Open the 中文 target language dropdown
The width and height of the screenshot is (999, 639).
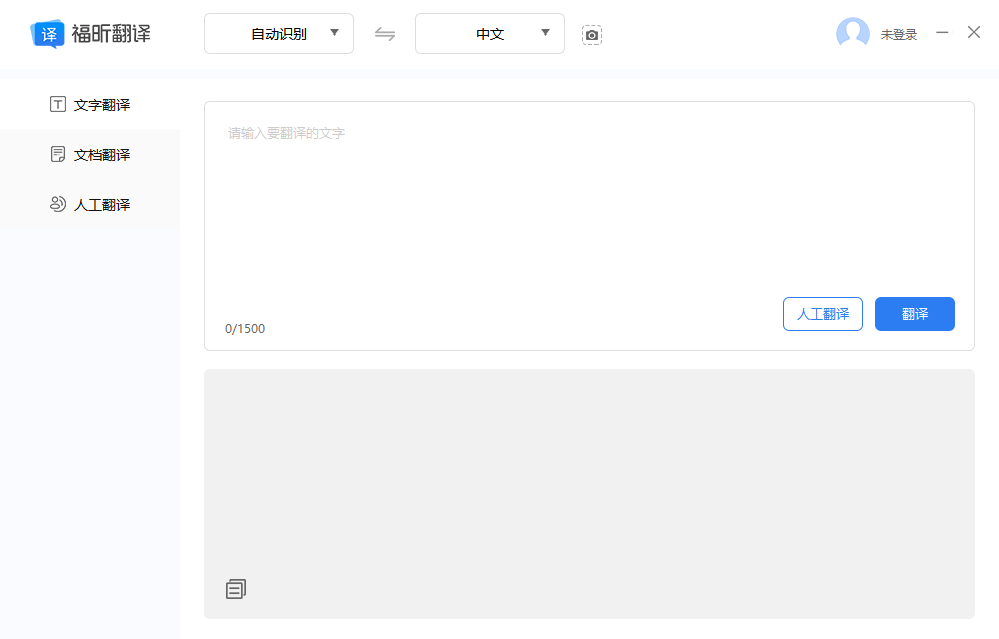[489, 33]
